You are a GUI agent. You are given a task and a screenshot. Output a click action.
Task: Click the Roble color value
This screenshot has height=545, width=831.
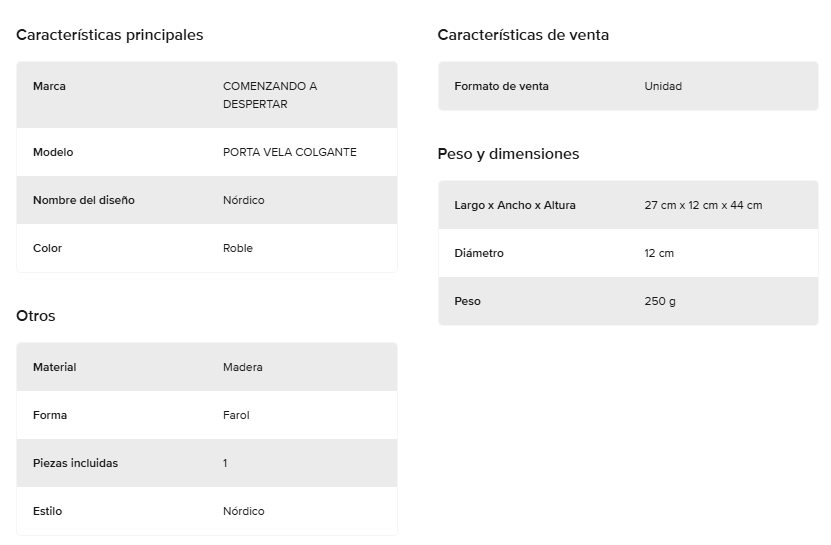click(237, 248)
